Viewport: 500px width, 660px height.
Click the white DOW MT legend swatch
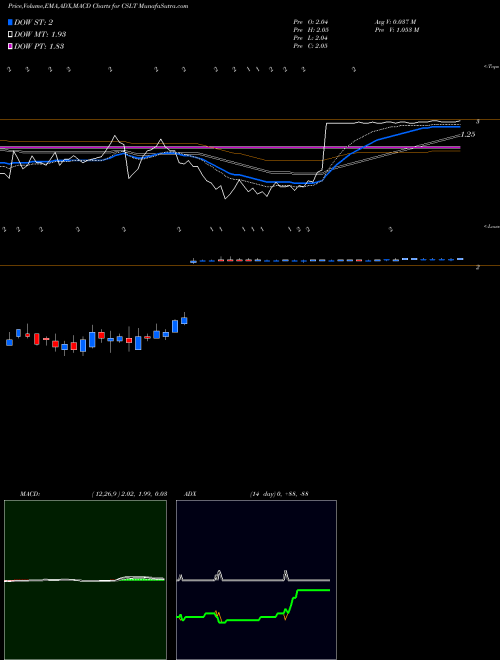10,34
